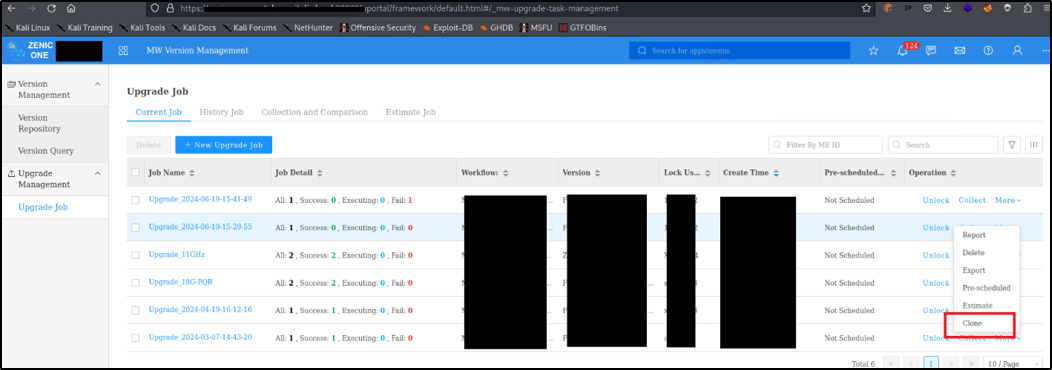Open the Upgrade_18G-PQR job link

pos(180,283)
